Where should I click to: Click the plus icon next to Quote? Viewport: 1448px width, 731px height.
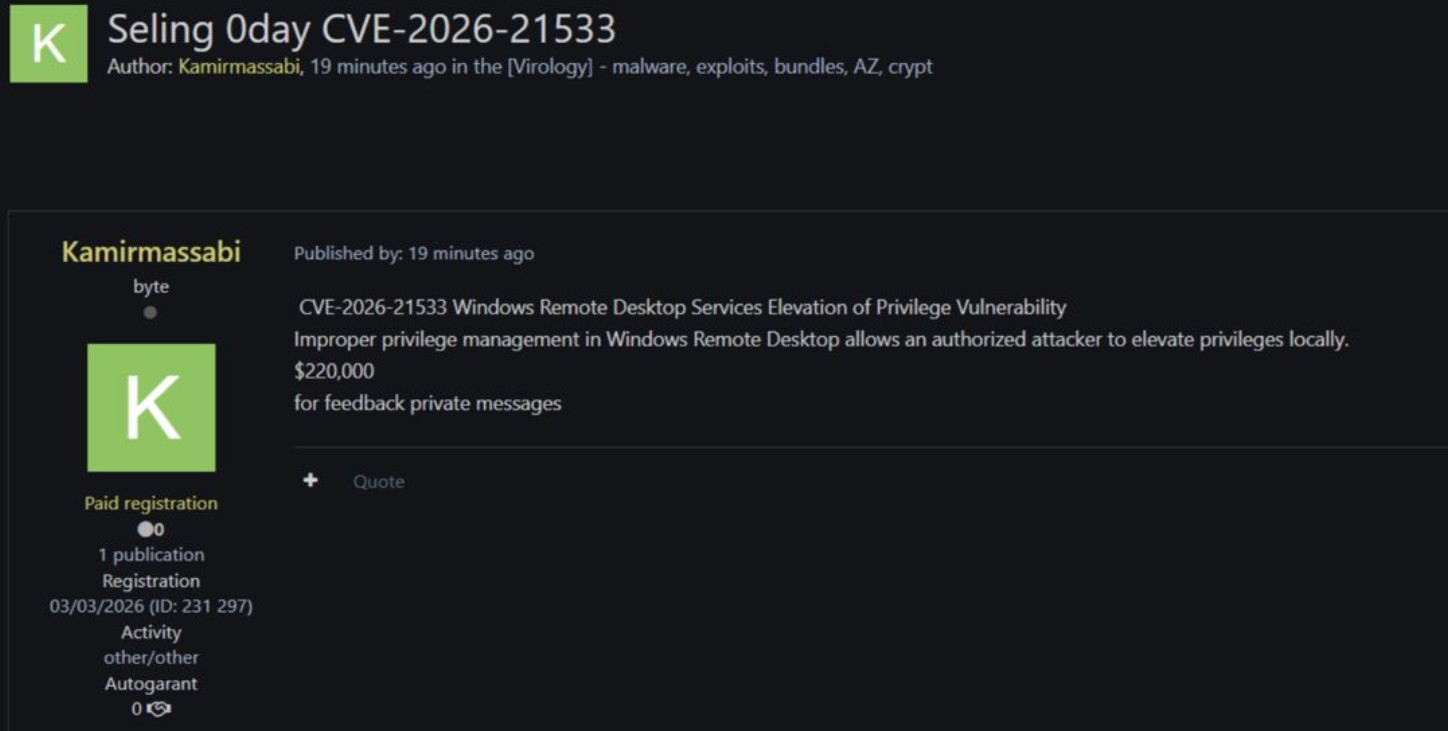[311, 481]
